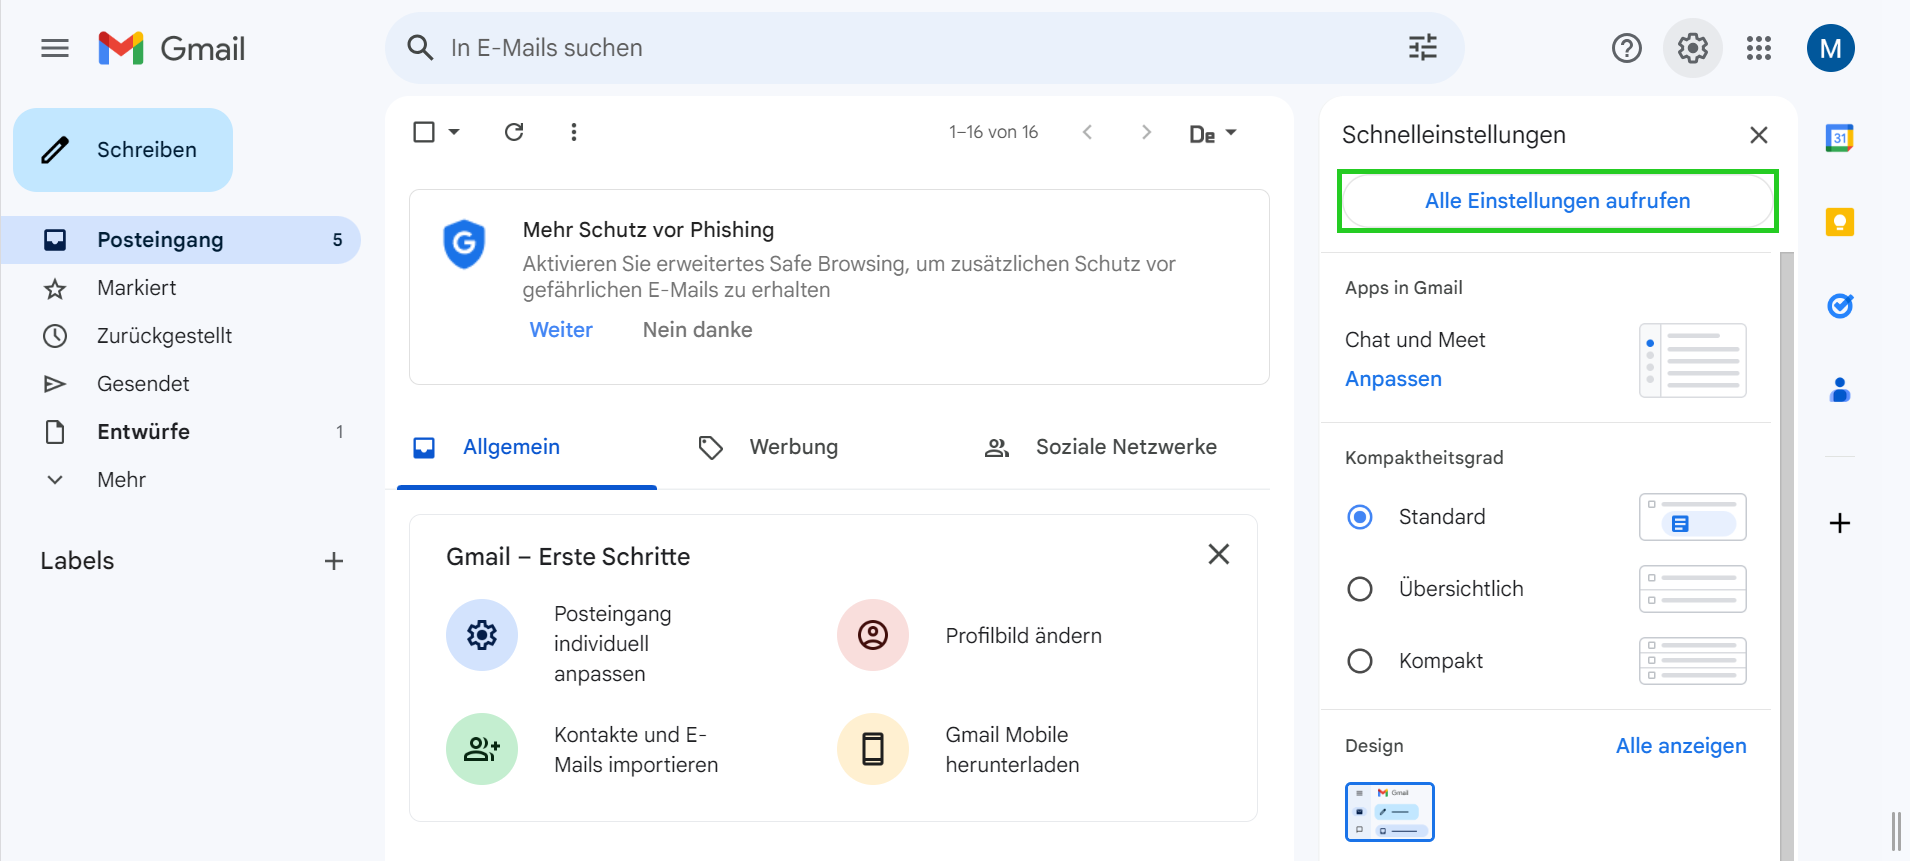Open Contacts side panel
1910x861 pixels.
[1839, 389]
